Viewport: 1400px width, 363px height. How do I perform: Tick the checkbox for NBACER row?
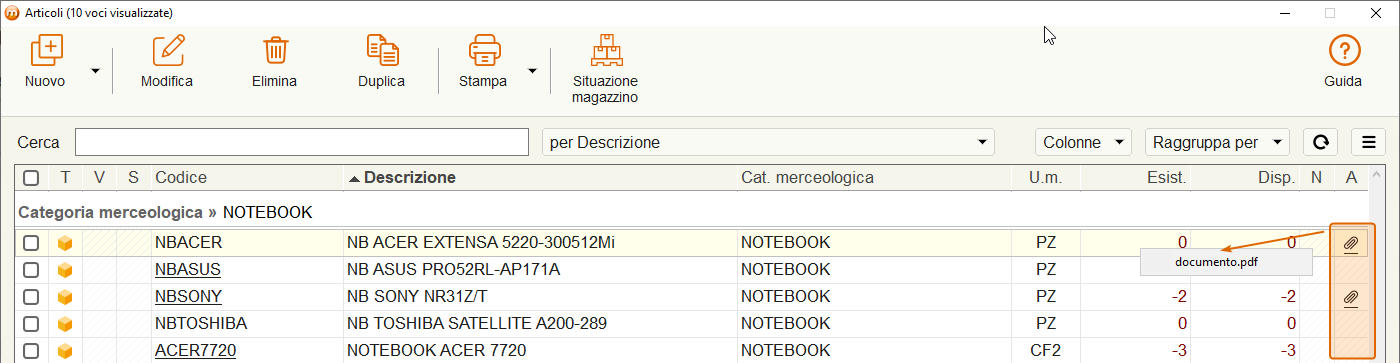click(31, 243)
